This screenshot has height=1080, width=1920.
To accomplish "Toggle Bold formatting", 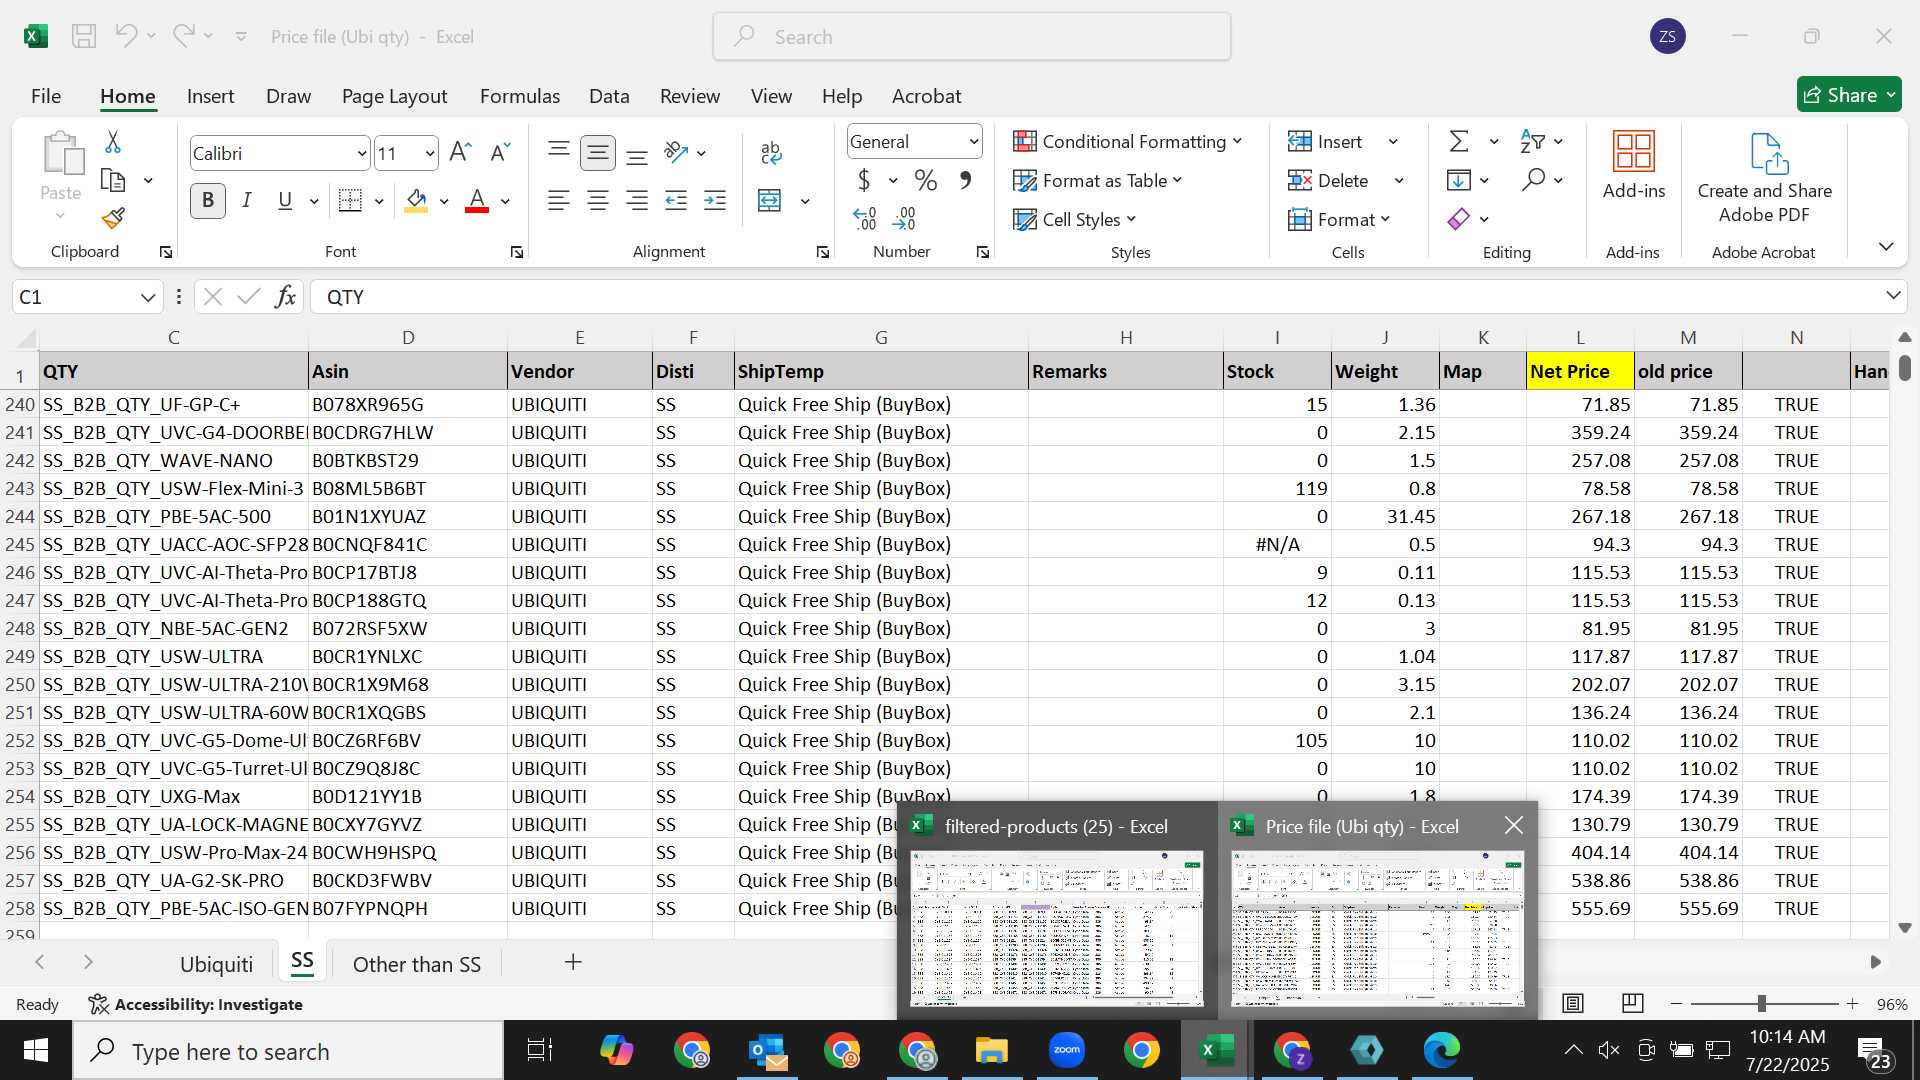I will pos(208,201).
